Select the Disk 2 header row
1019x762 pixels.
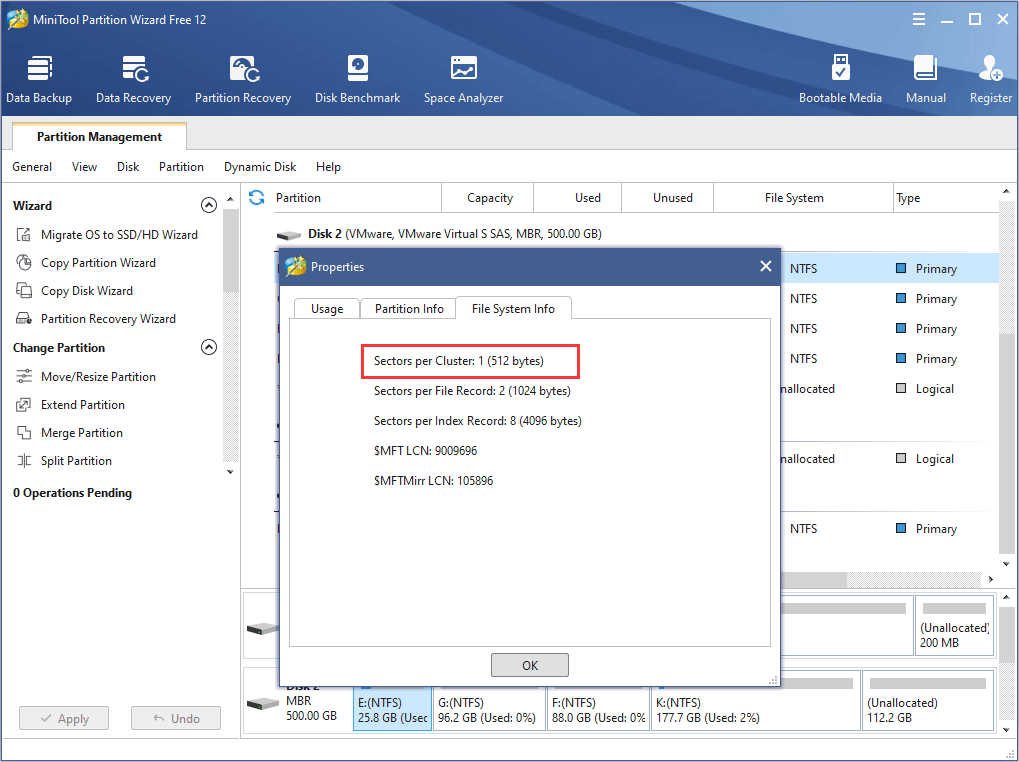(x=636, y=233)
